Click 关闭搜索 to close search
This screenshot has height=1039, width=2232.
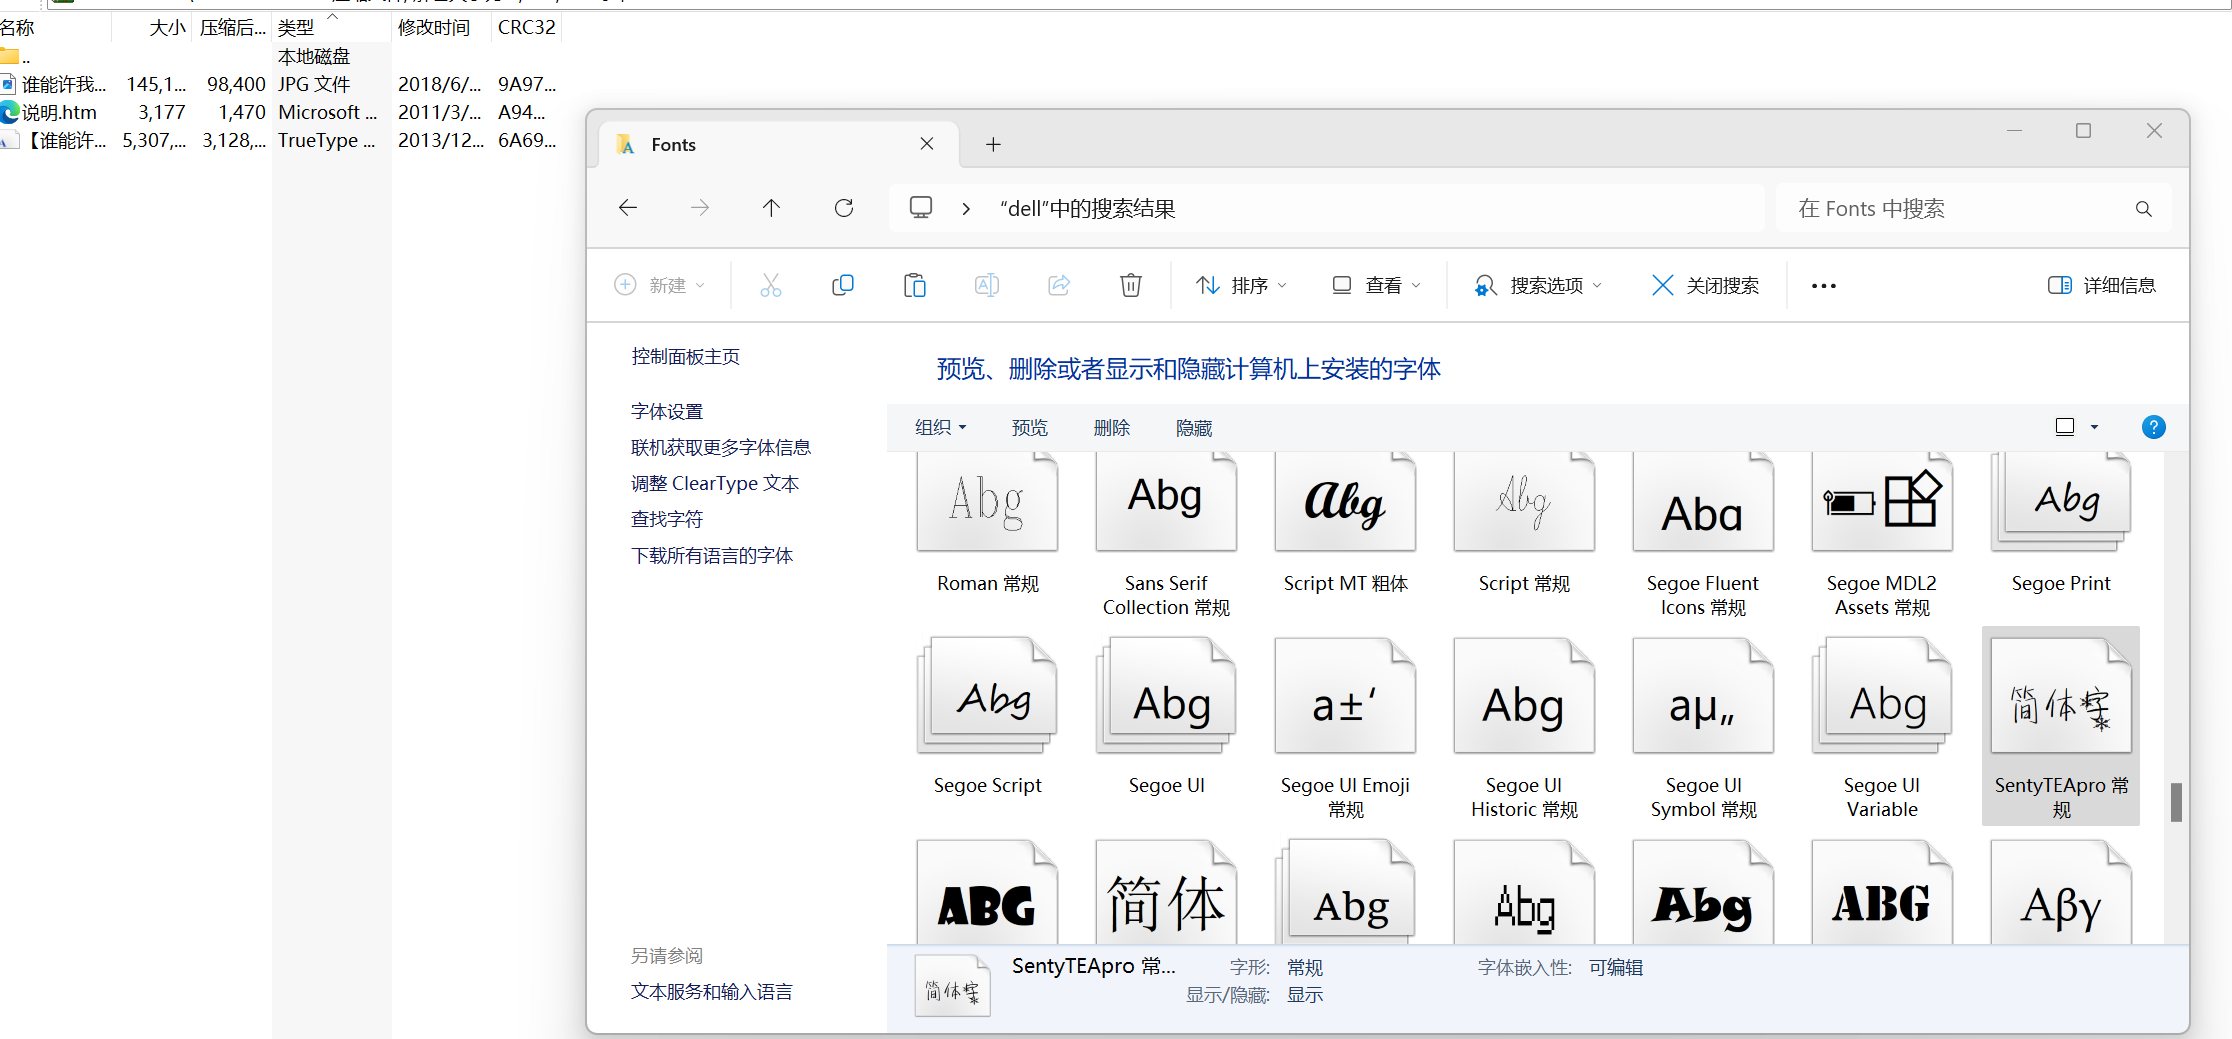point(1706,286)
